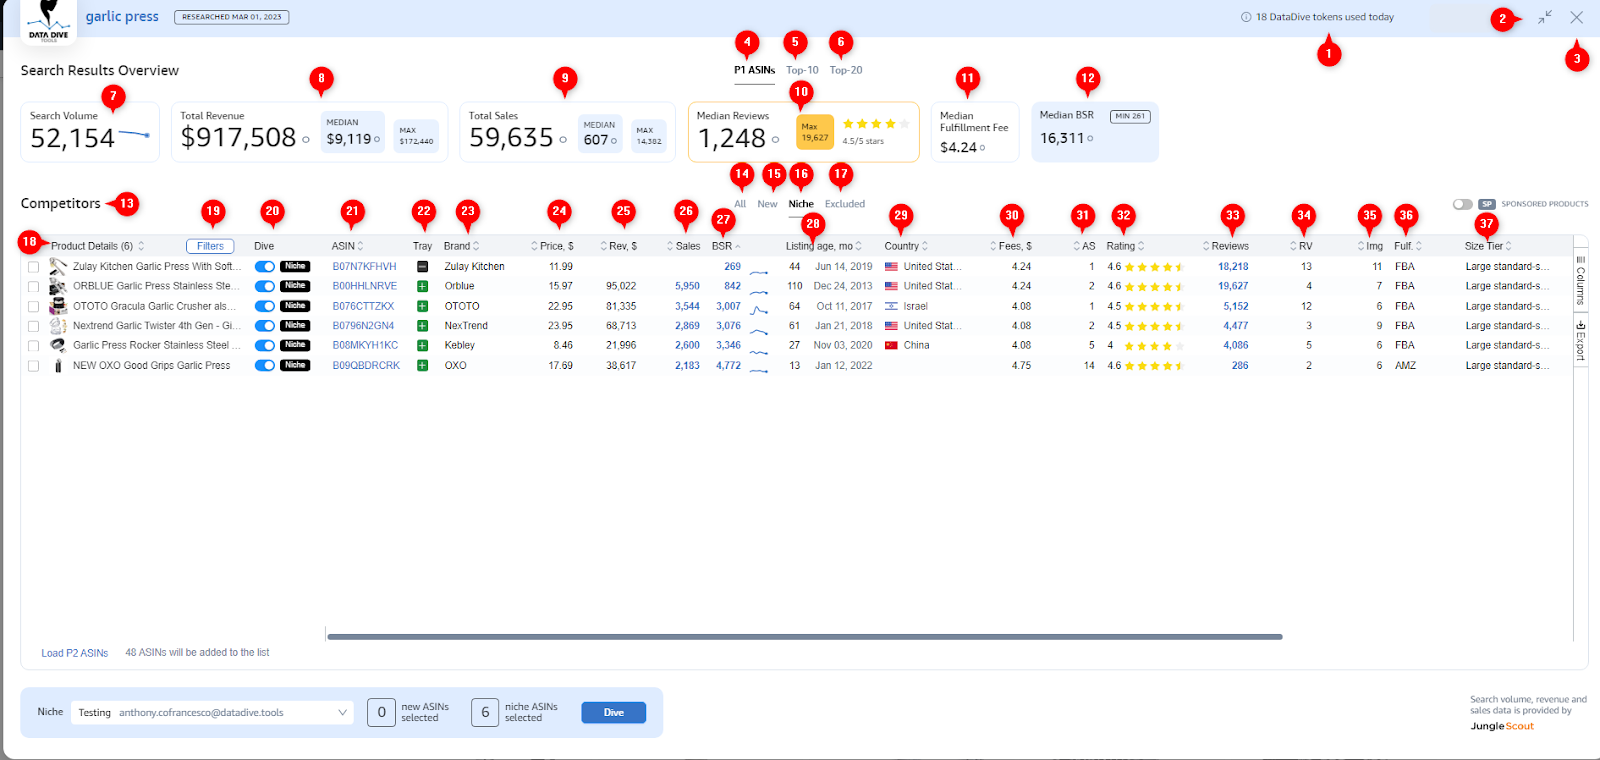Toggle Dive switch for ORBLUE row
The image size is (1600, 760).
click(x=265, y=286)
